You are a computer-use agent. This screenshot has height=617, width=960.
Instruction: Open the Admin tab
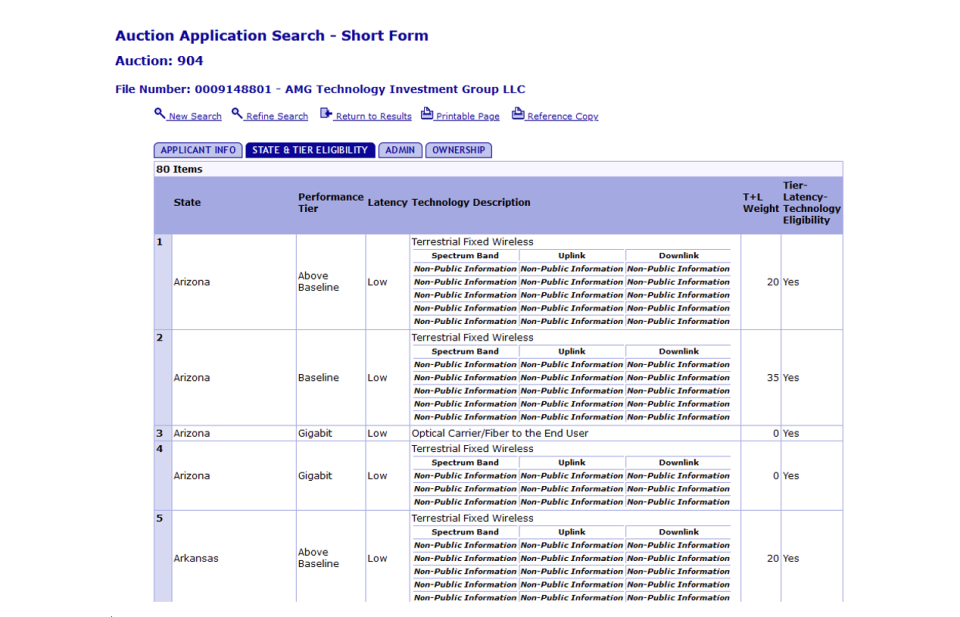[400, 150]
